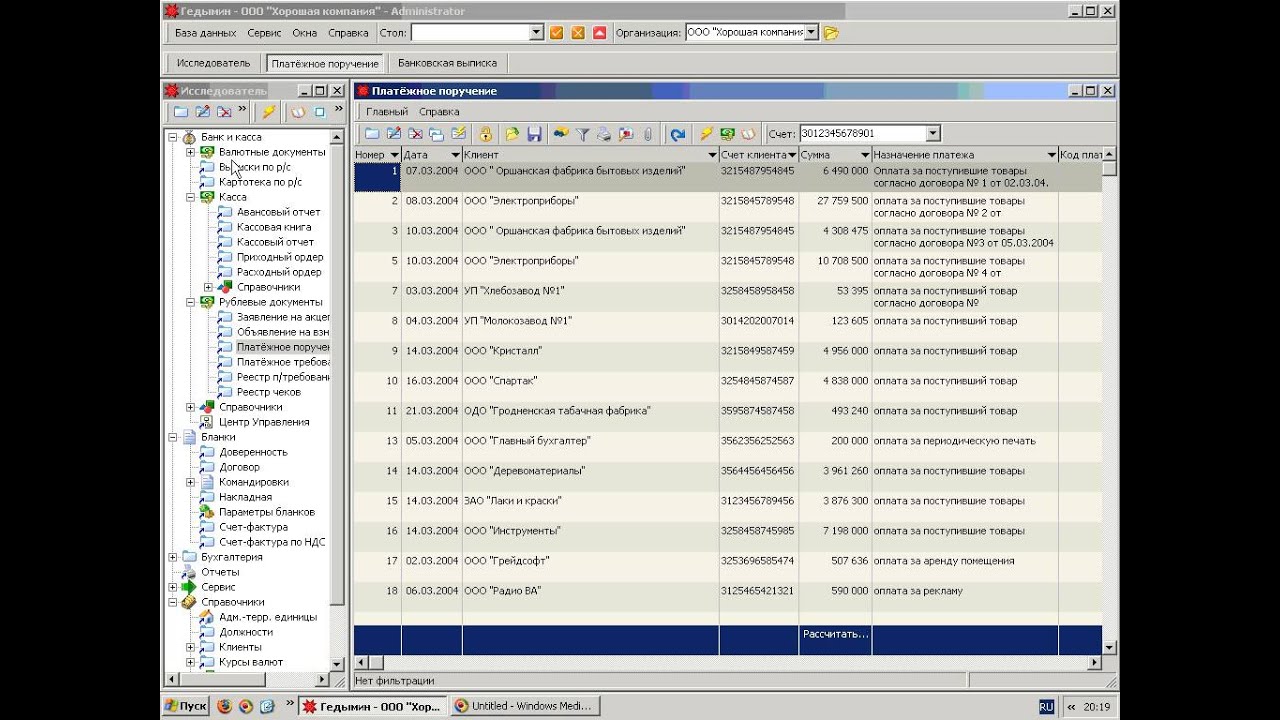Open the Клиент column header dropdown arrow
The height and width of the screenshot is (720, 1280).
pyautogui.click(x=712, y=155)
